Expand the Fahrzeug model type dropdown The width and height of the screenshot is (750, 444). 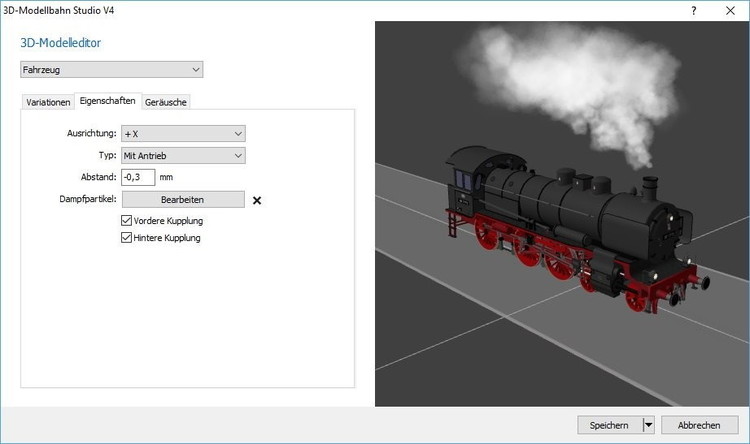pyautogui.click(x=111, y=70)
